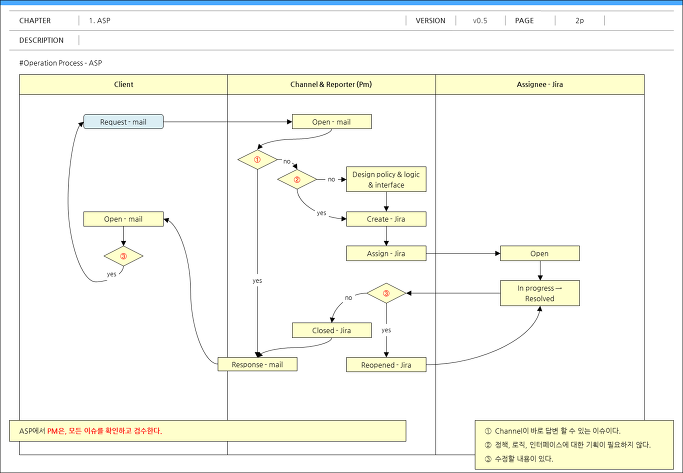
Task: Select the Open - mail box in Channel lane
Action: click(331, 122)
